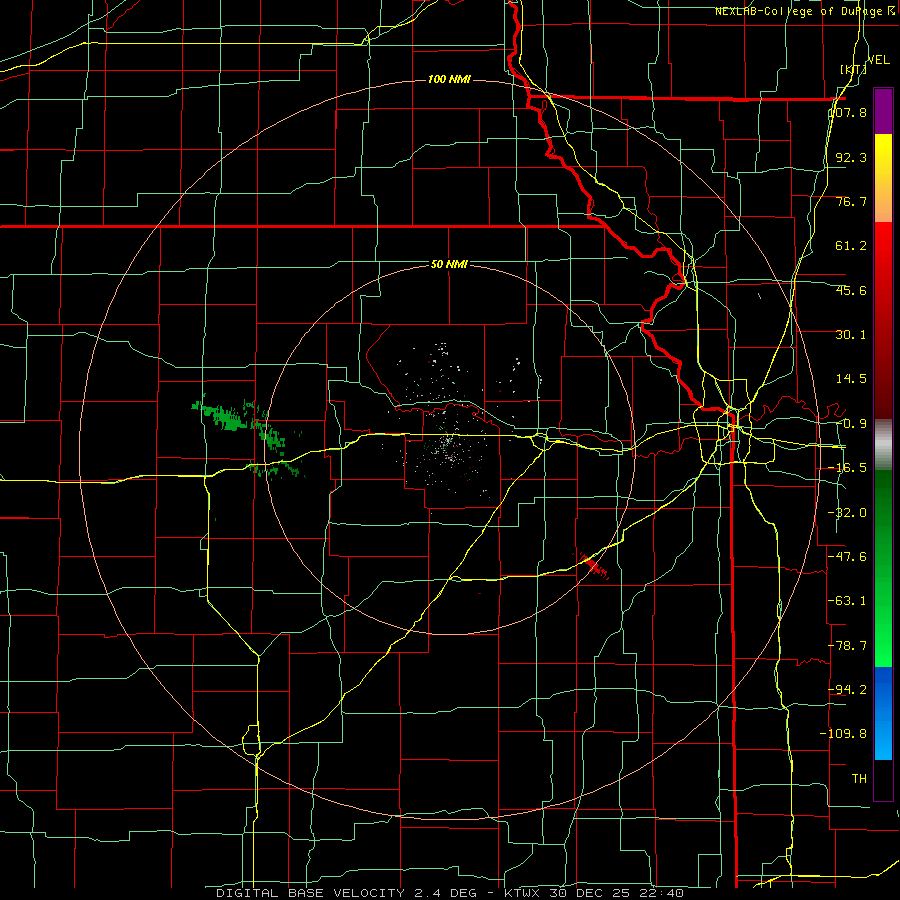Select the 61.2 value on velocity scale

click(x=851, y=246)
